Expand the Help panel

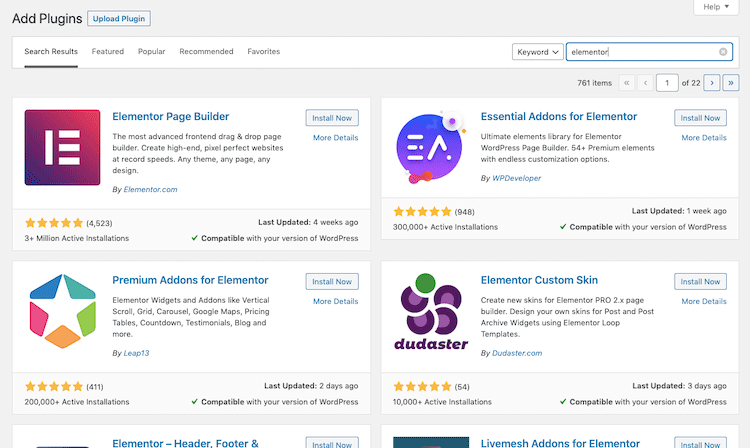coord(716,7)
